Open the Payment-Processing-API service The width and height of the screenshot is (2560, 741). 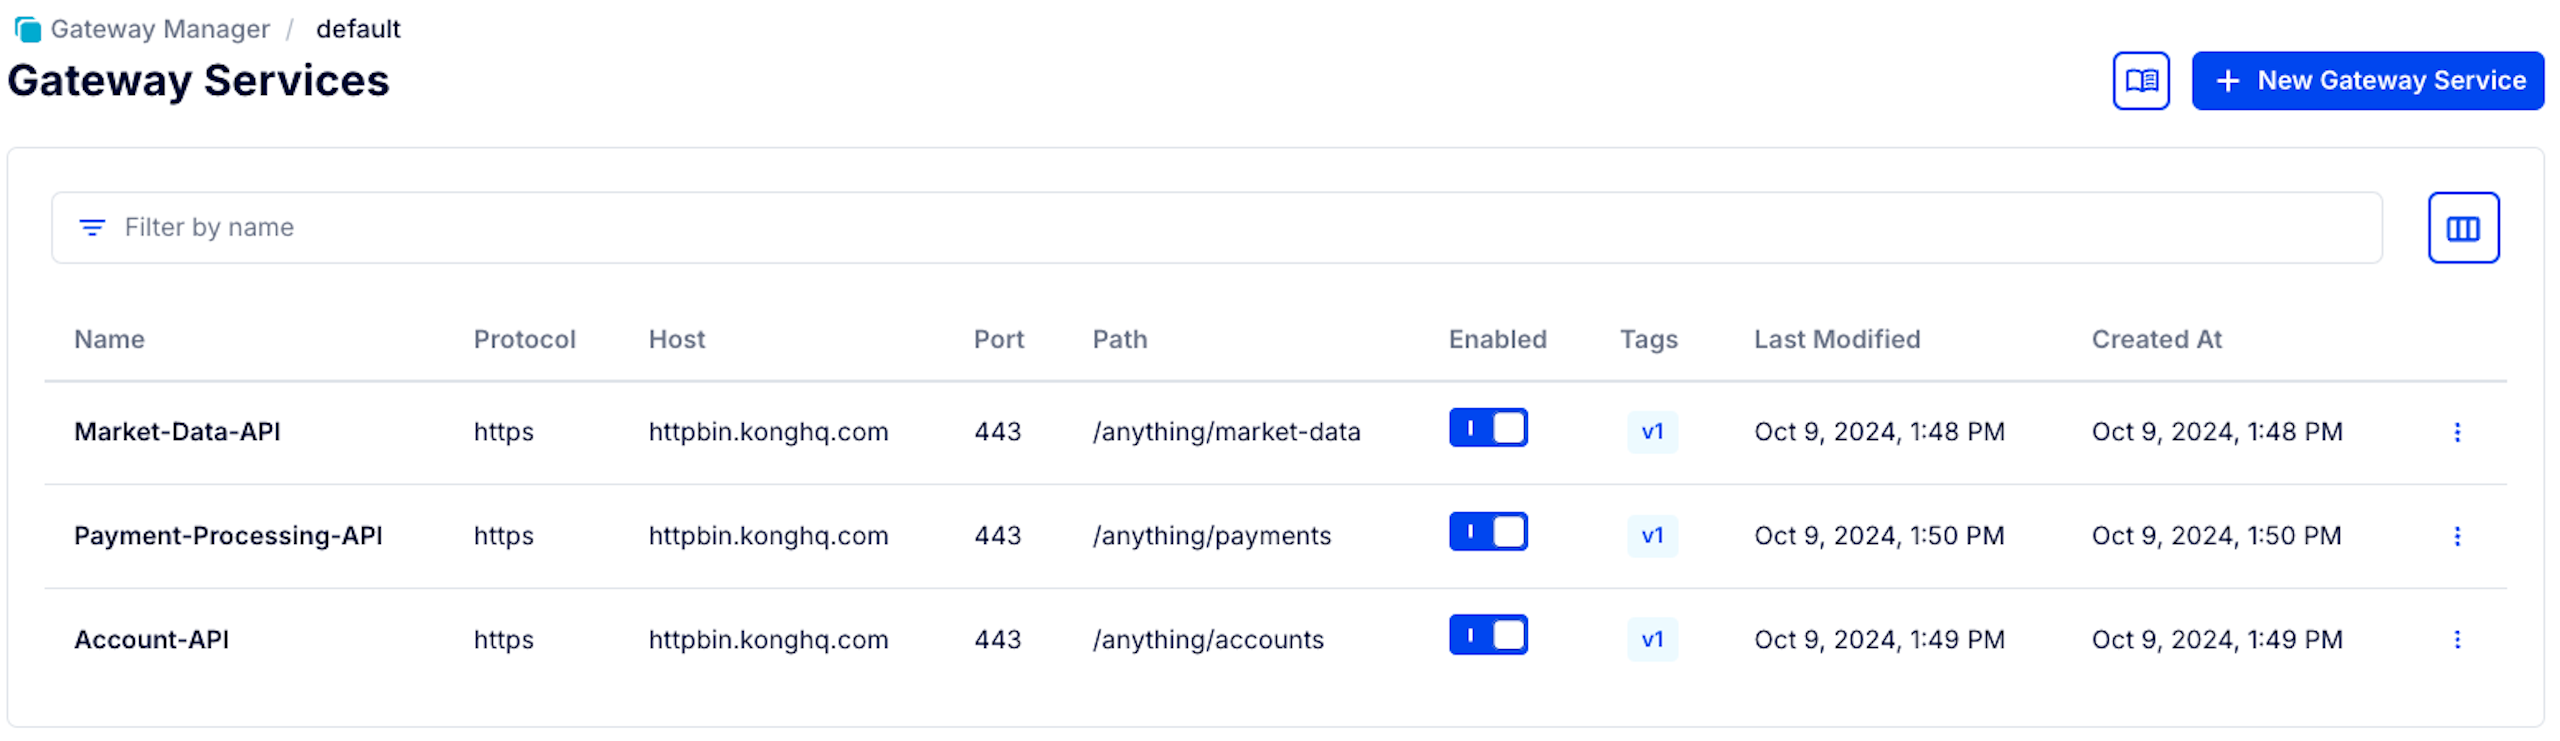(x=228, y=536)
